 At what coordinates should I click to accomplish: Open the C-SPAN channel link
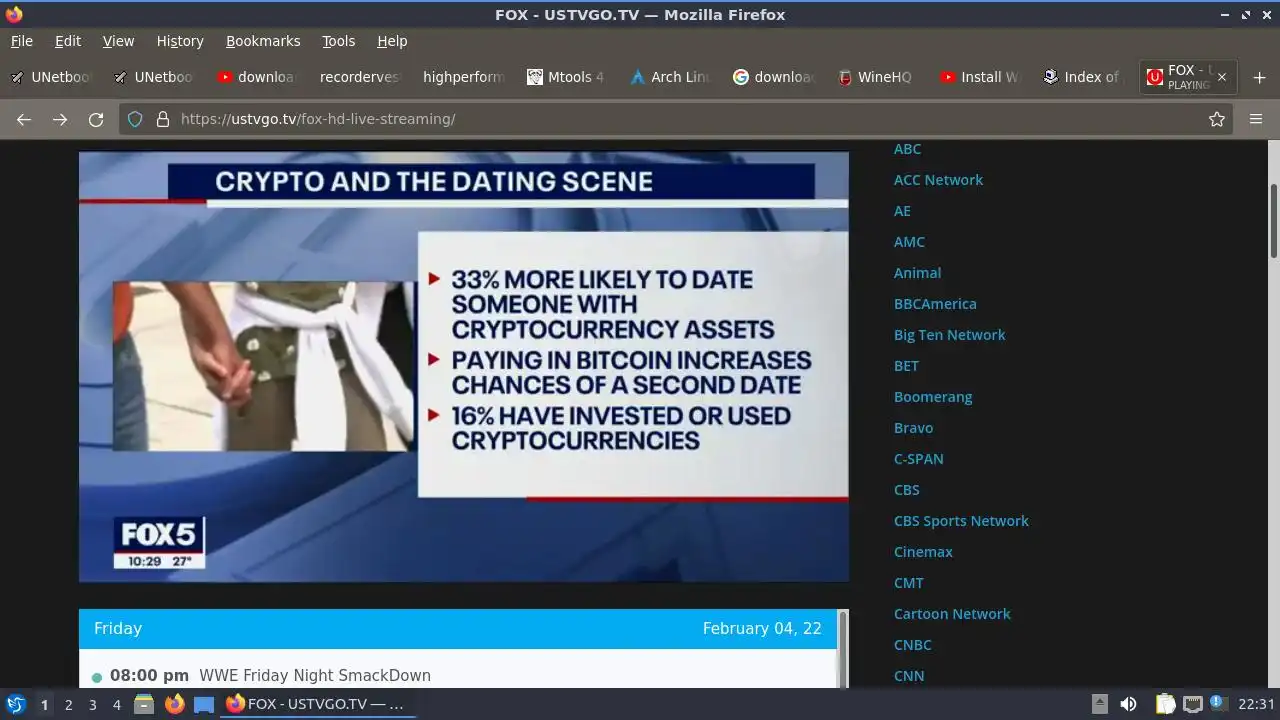click(918, 459)
